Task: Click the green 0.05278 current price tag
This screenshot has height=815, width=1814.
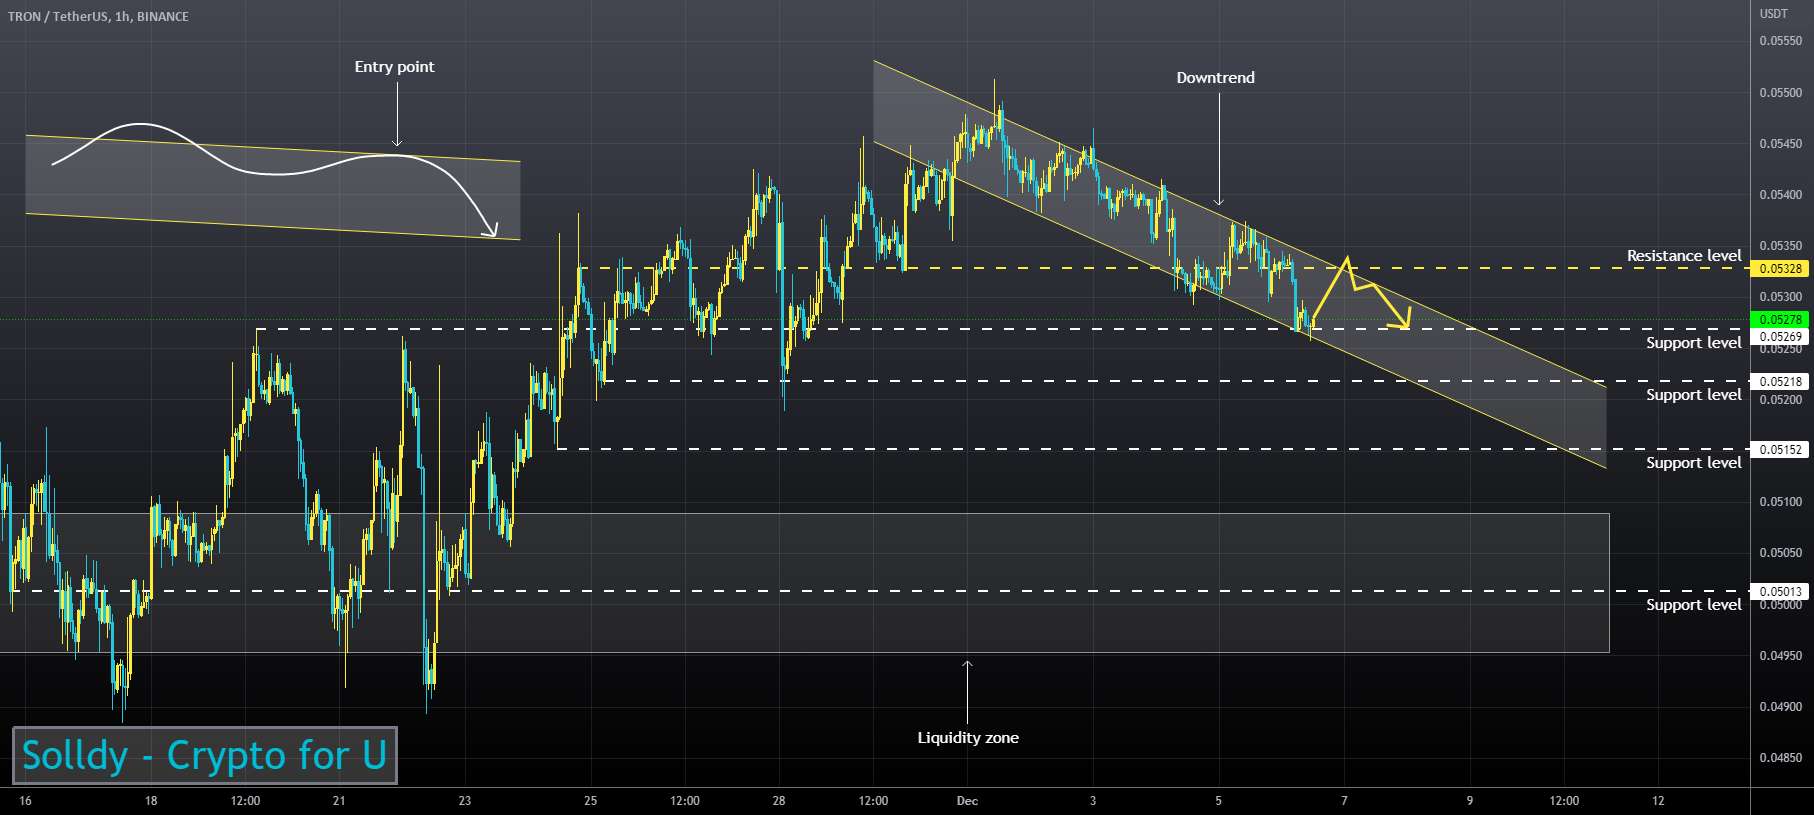Action: (1781, 319)
